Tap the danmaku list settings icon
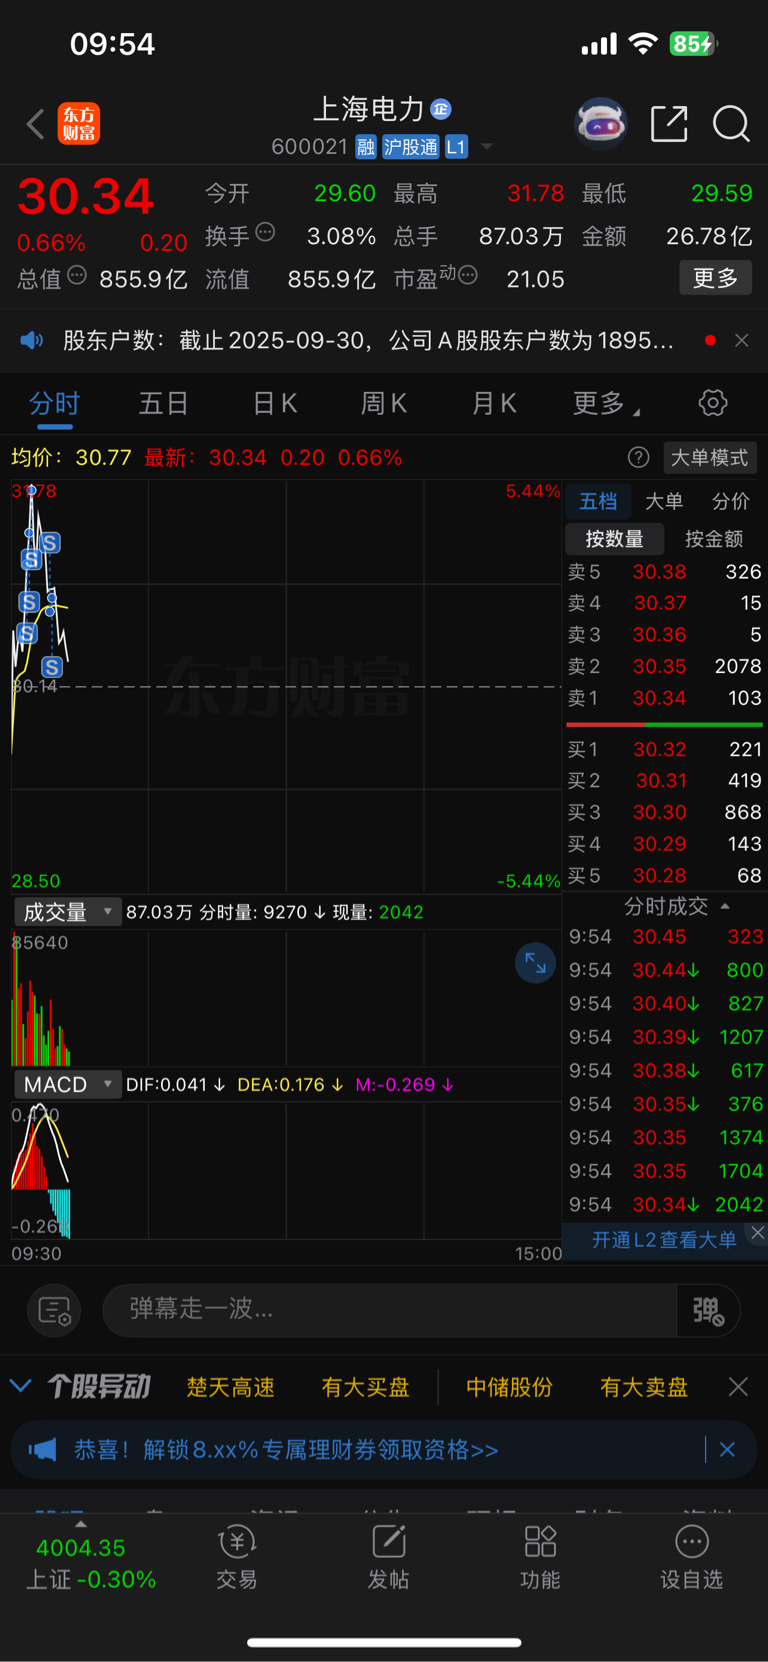768x1662 pixels. coord(54,1310)
